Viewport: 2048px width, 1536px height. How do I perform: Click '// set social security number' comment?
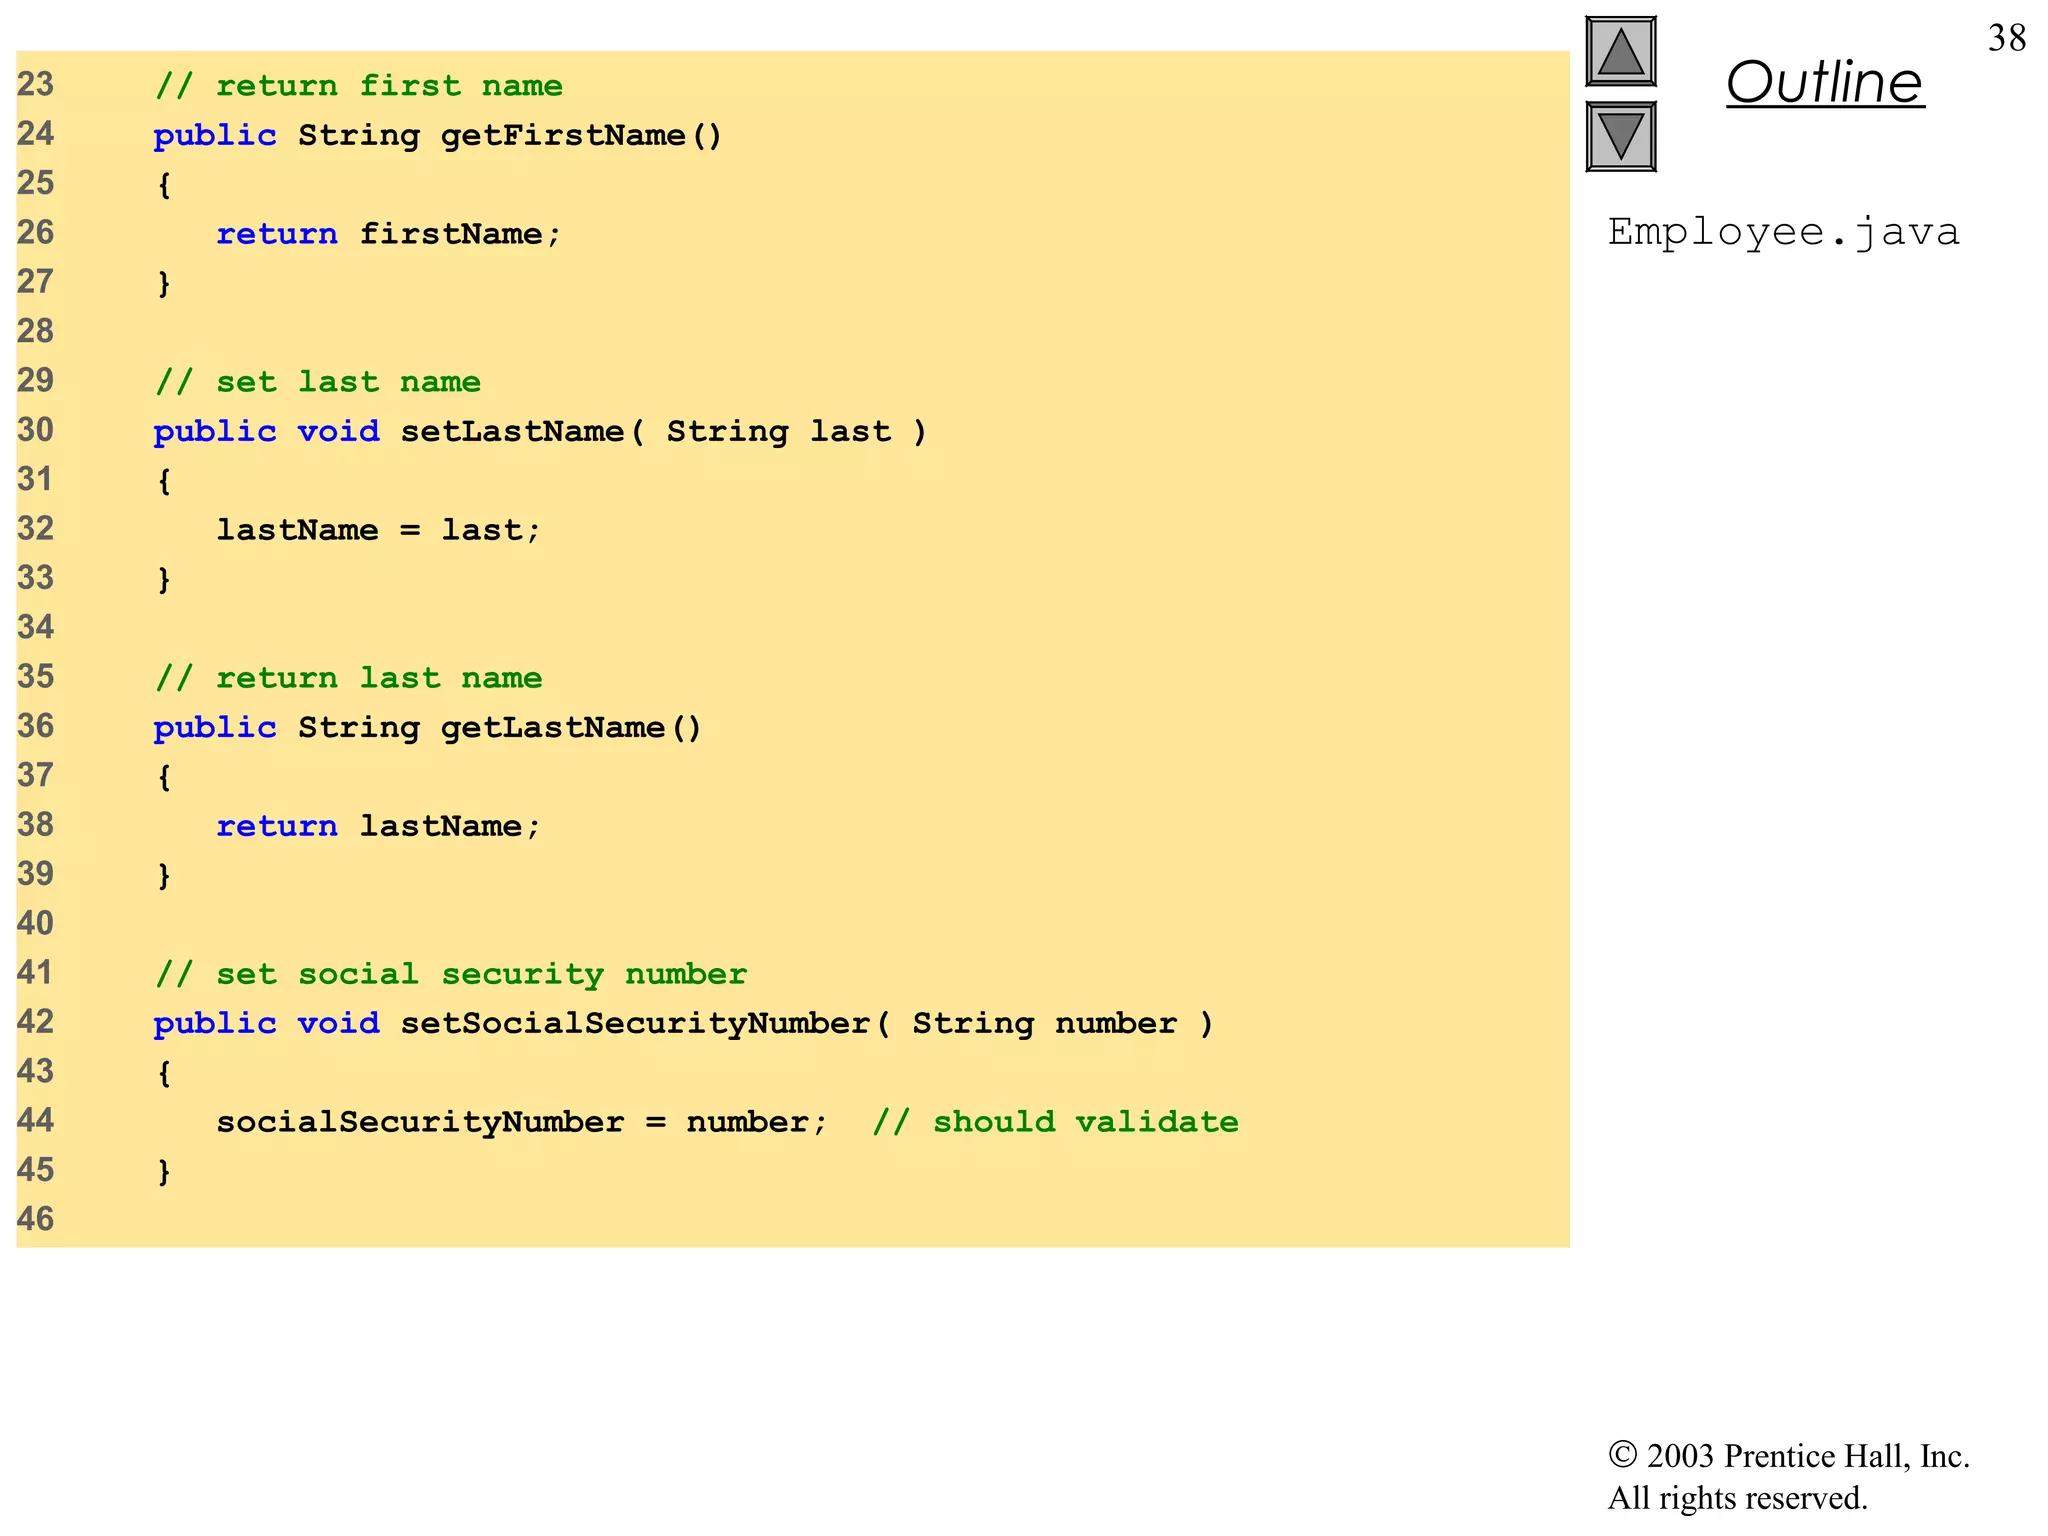(x=451, y=974)
